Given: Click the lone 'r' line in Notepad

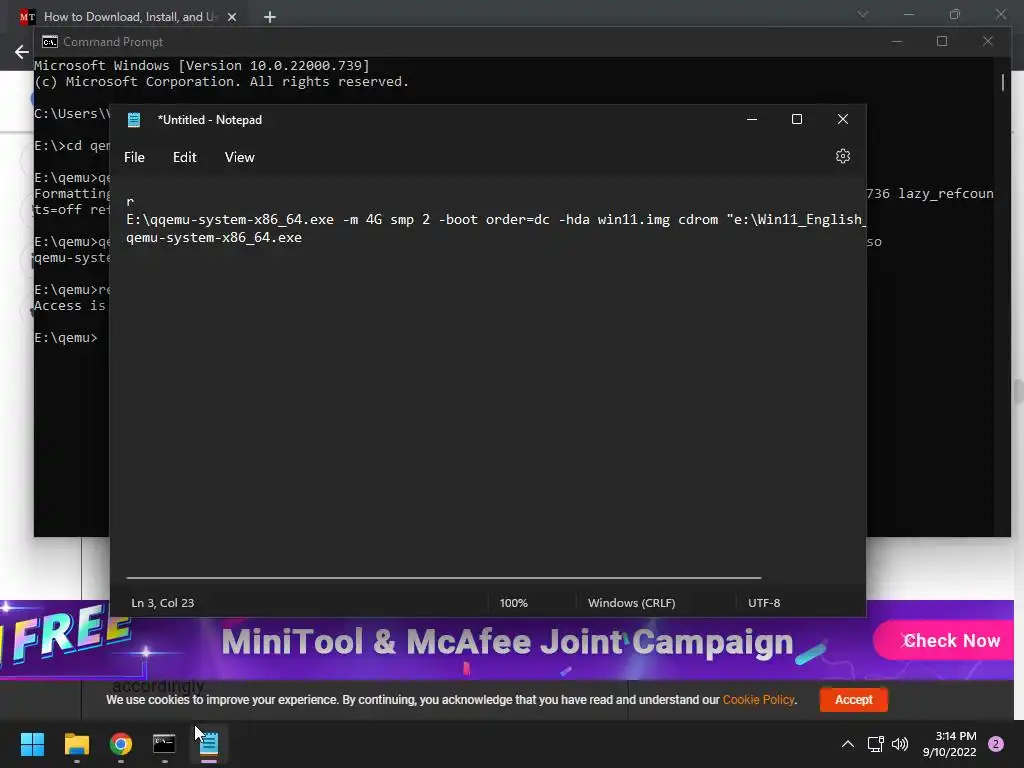Looking at the screenshot, I should (x=130, y=201).
